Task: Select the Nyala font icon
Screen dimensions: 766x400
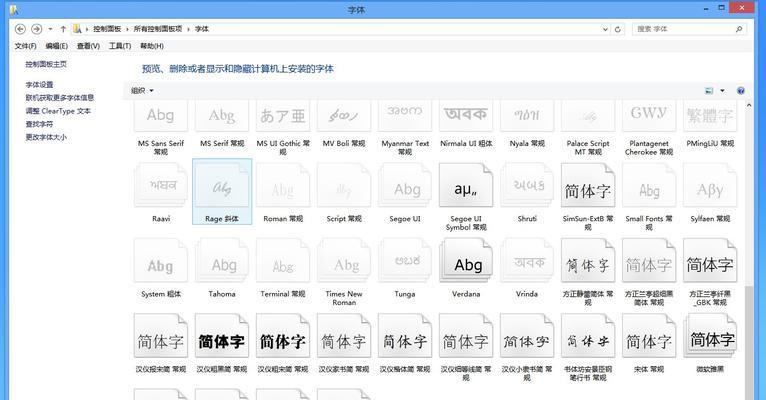Action: click(x=527, y=116)
